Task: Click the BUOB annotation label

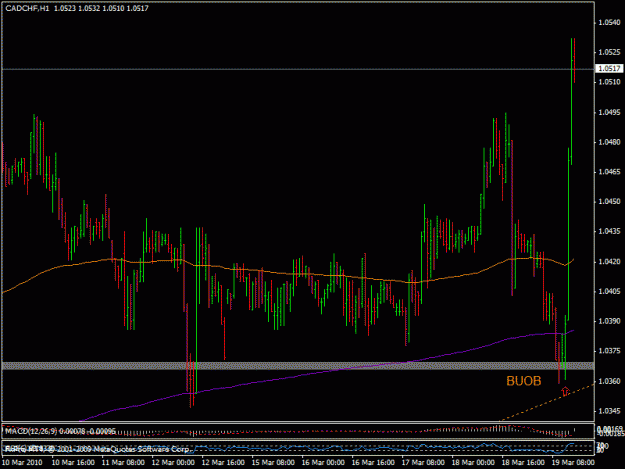Action: (x=524, y=381)
